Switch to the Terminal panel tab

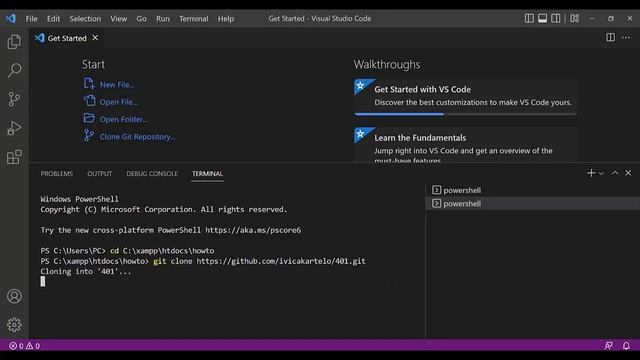[x=207, y=173]
